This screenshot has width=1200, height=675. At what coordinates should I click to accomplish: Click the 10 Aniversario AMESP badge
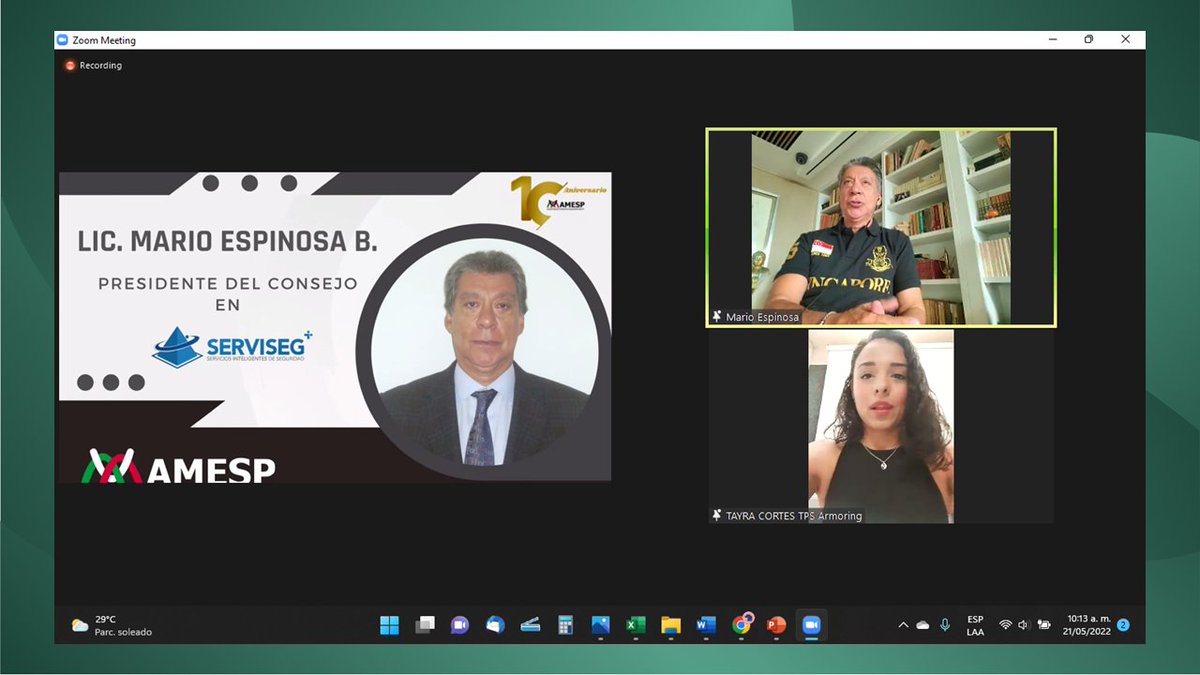tap(559, 201)
